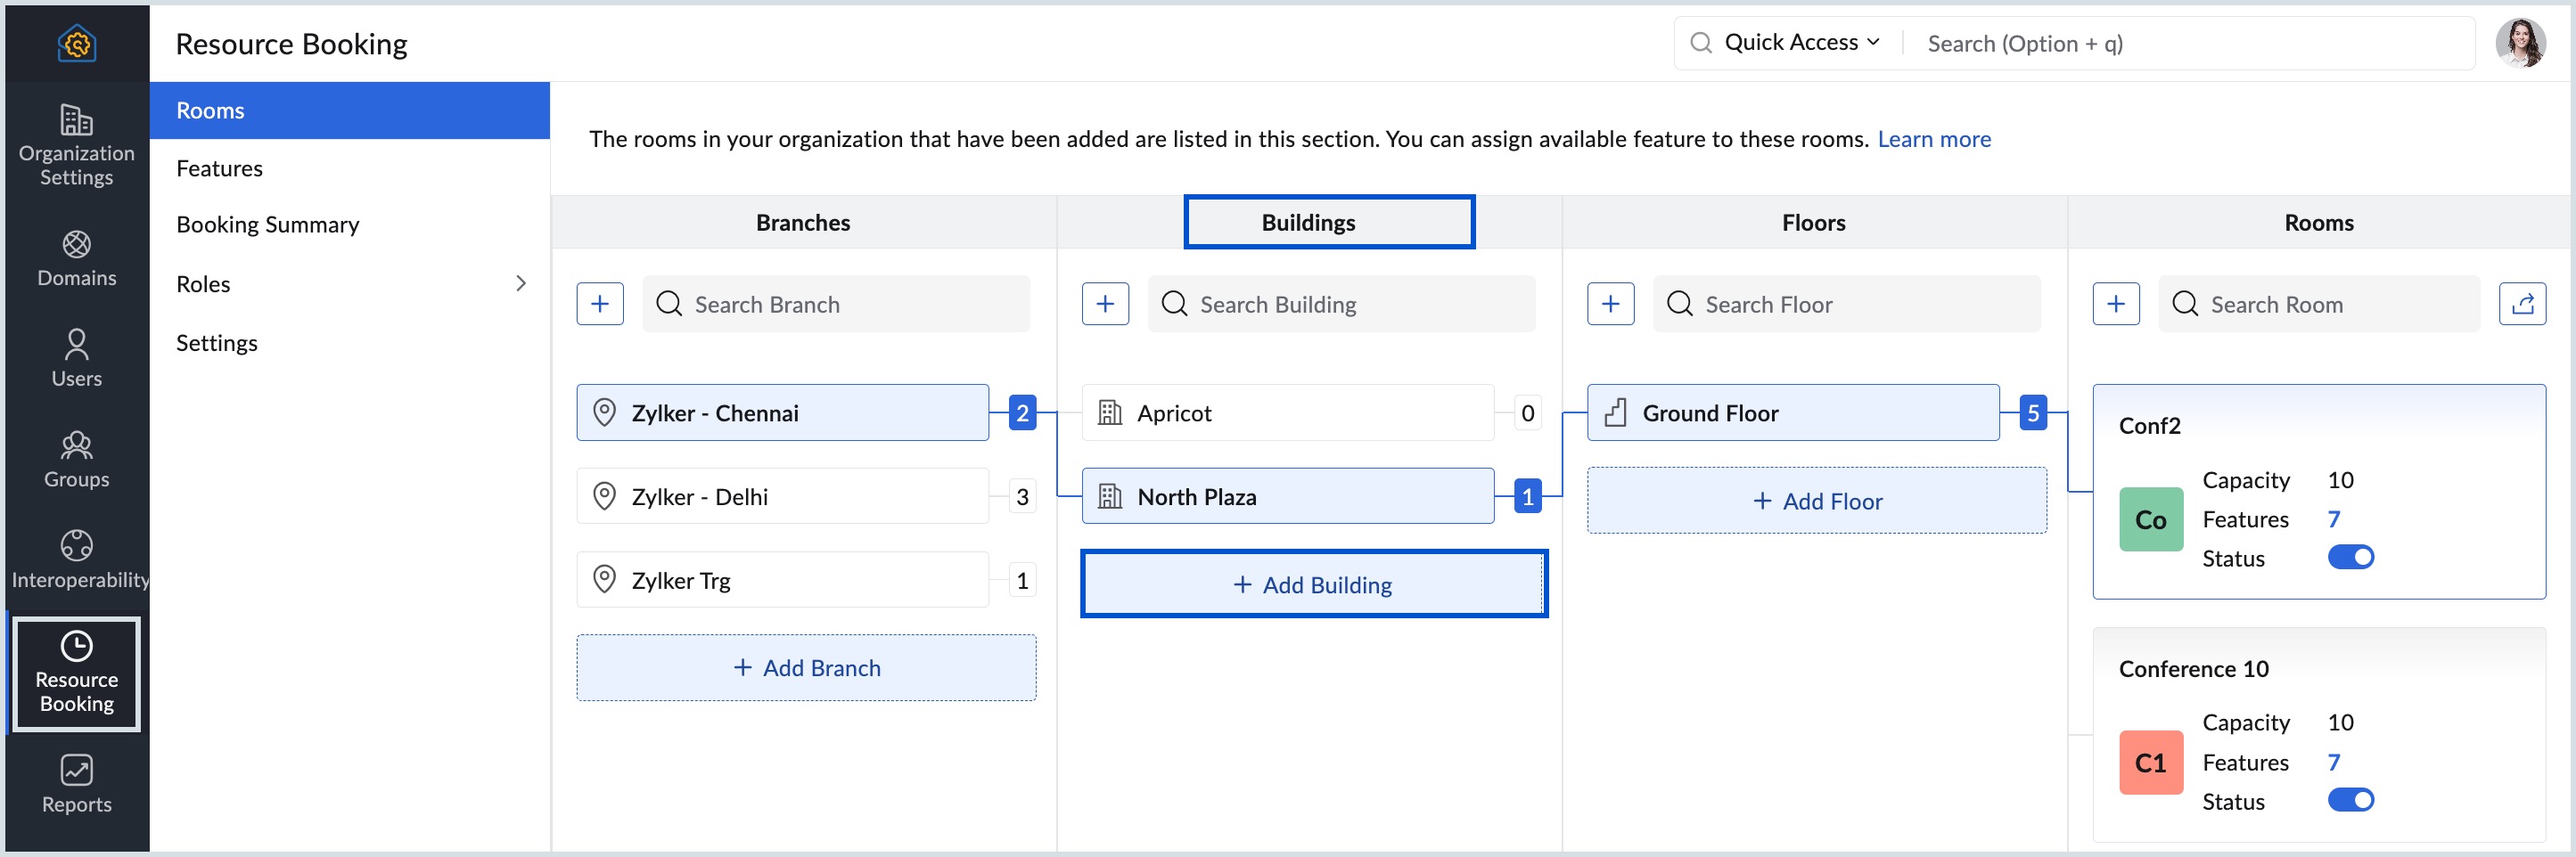Open Organization Settings in sidebar

[x=76, y=145]
